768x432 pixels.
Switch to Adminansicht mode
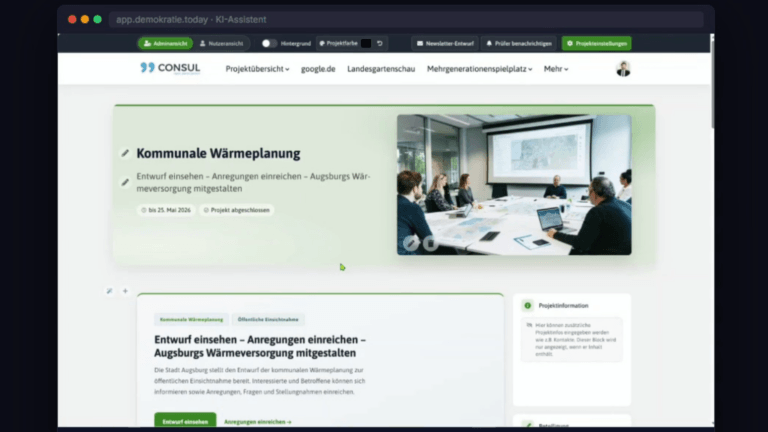[166, 44]
